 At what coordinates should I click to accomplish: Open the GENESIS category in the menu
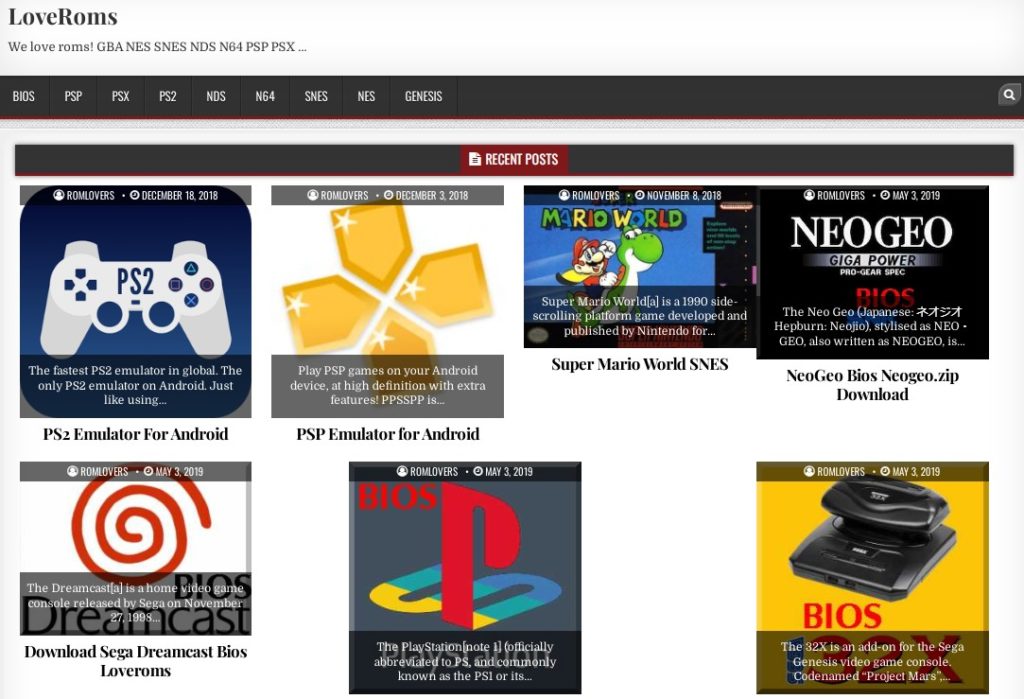click(x=422, y=96)
